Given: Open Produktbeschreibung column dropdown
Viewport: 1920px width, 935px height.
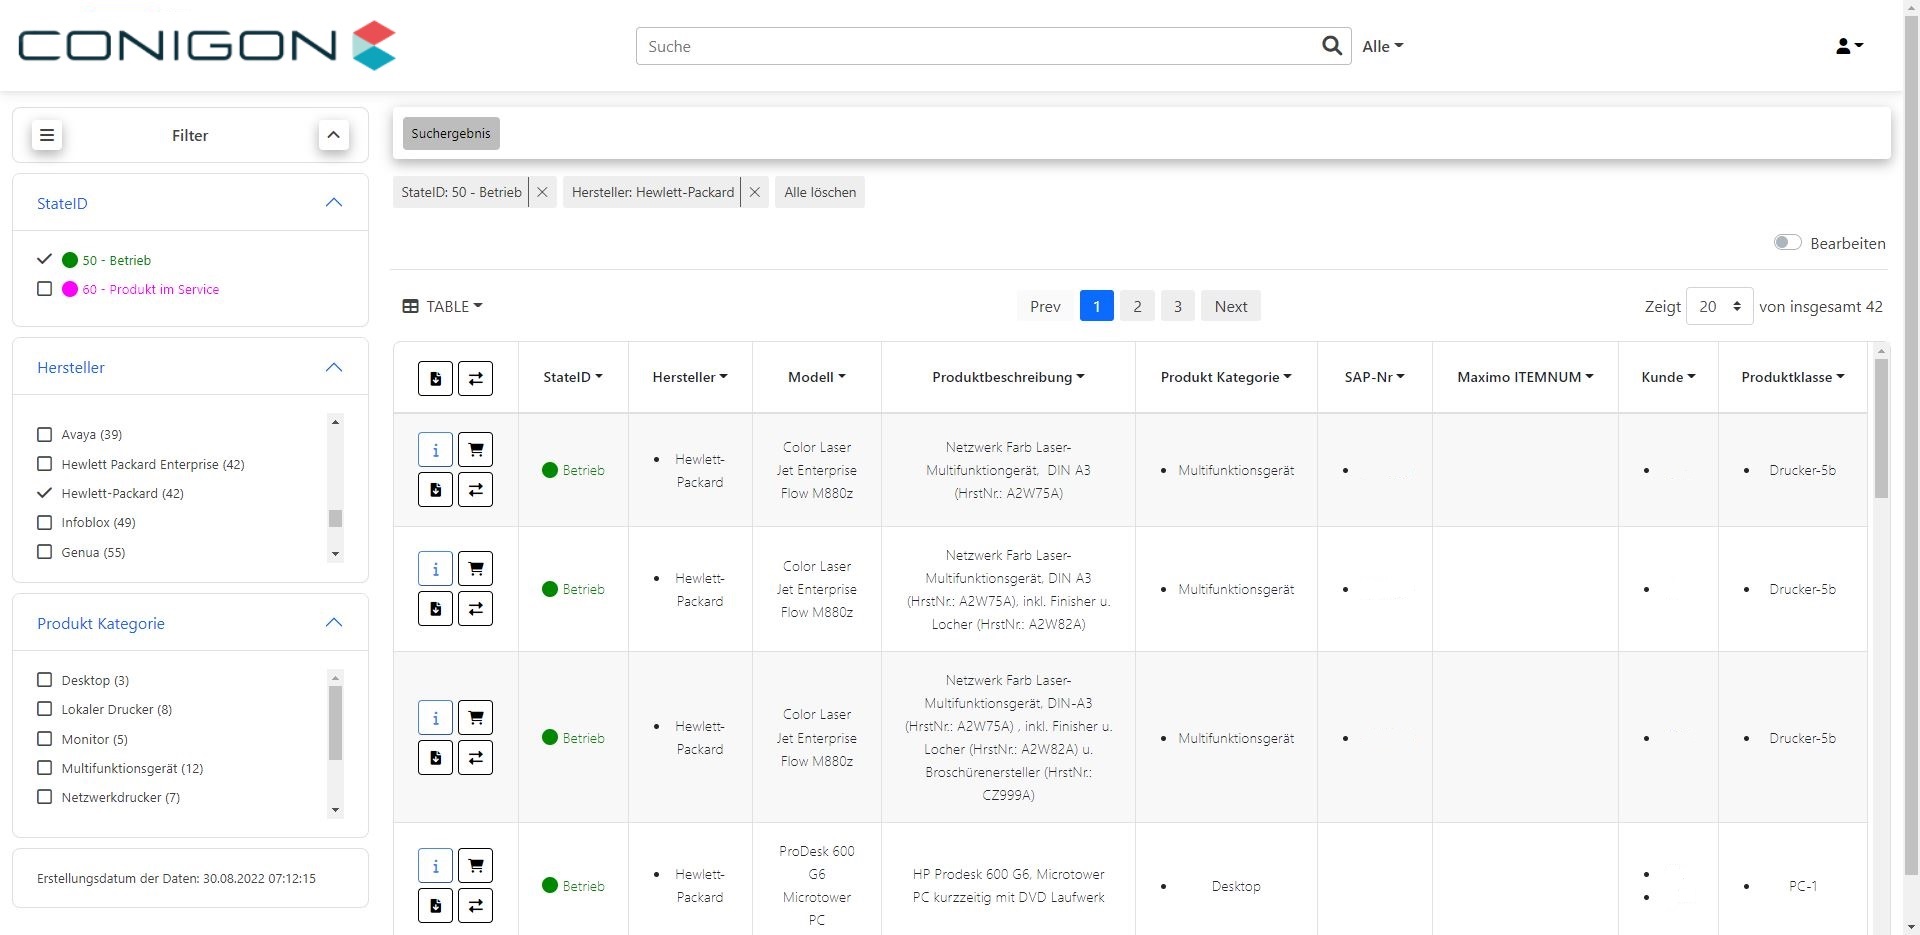Looking at the screenshot, I should (1008, 377).
